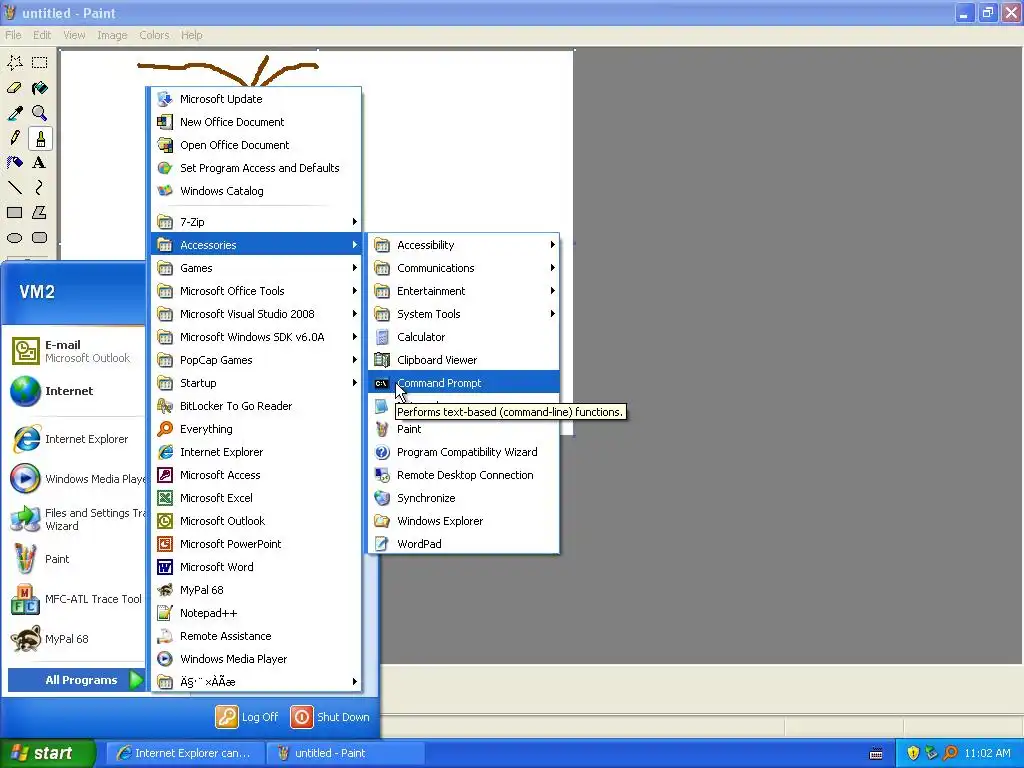This screenshot has height=768, width=1024.
Task: Click Synchronize in Accessories menu
Action: 464,498
